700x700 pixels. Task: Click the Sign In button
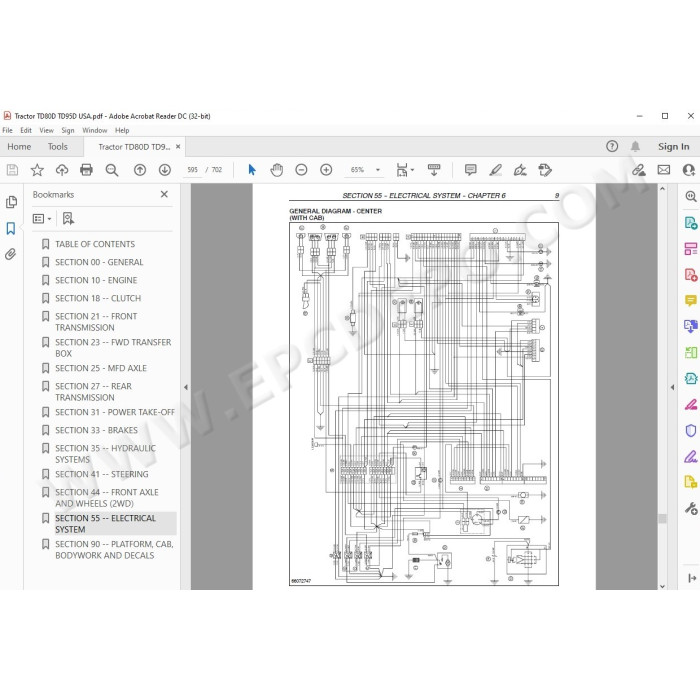point(673,146)
